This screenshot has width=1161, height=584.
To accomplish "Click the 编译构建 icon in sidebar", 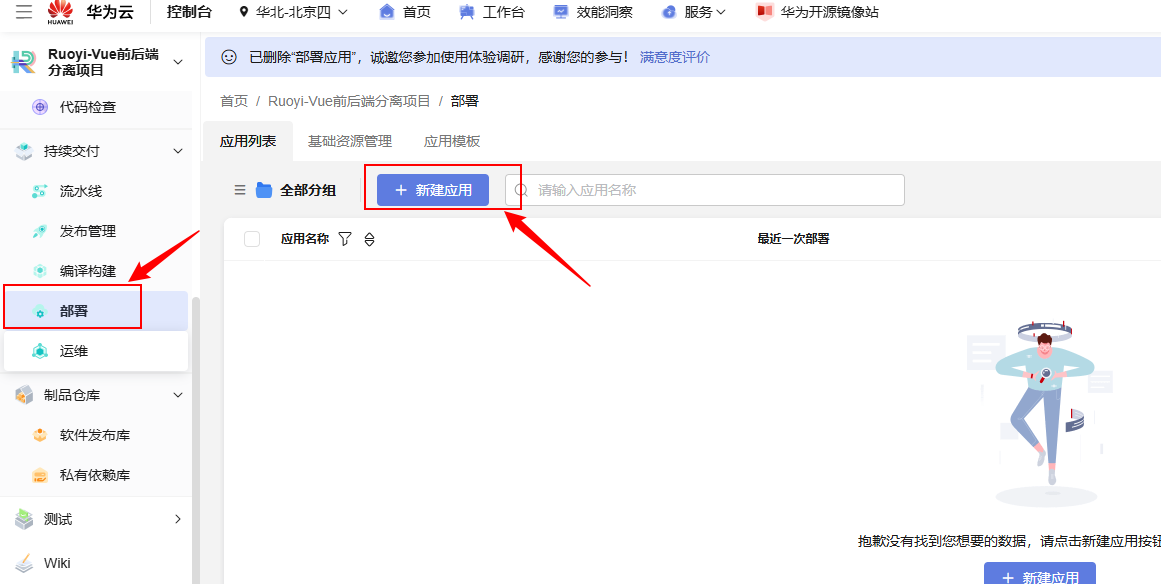I will [40, 272].
